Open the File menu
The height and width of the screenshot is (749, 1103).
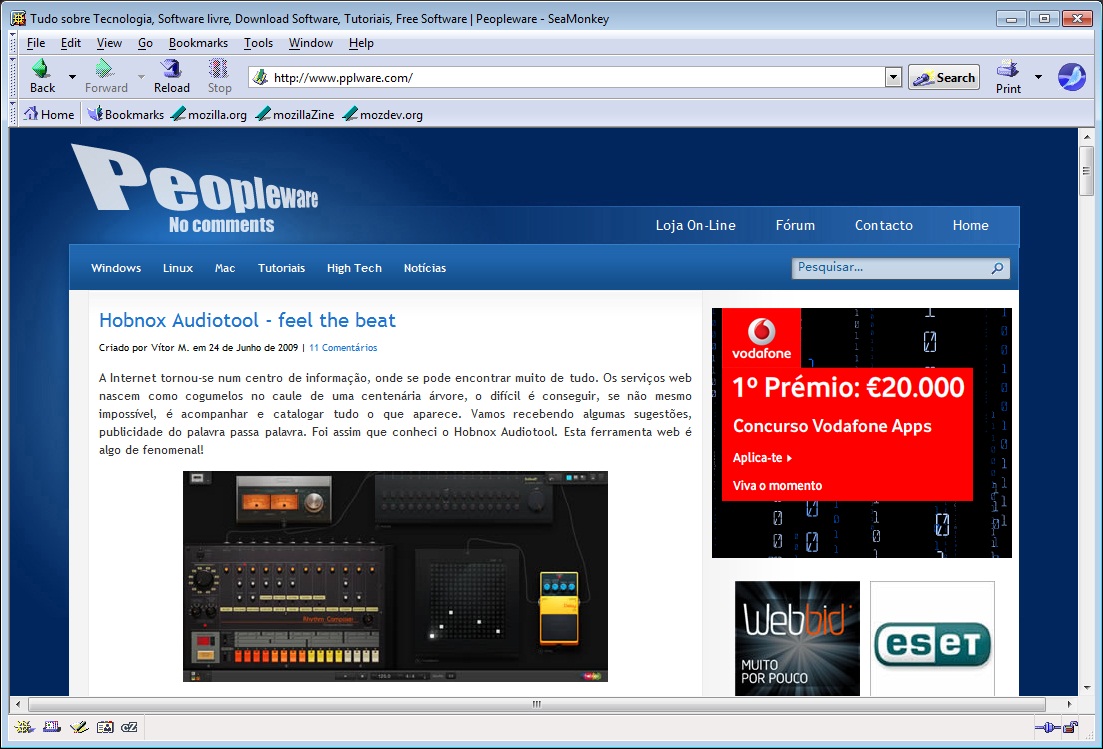(35, 43)
